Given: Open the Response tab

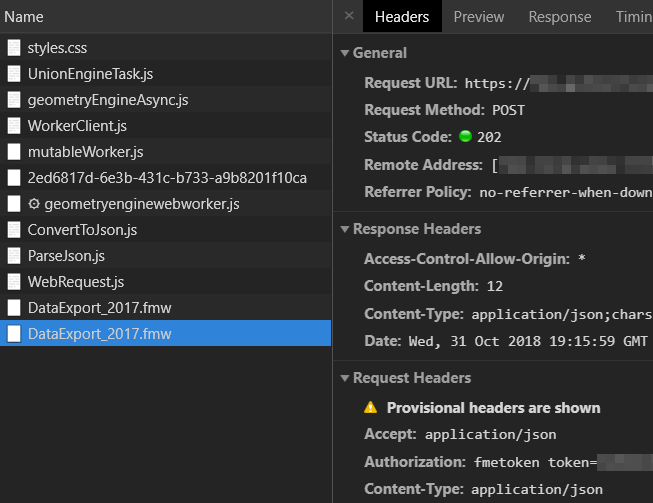Looking at the screenshot, I should coord(560,17).
